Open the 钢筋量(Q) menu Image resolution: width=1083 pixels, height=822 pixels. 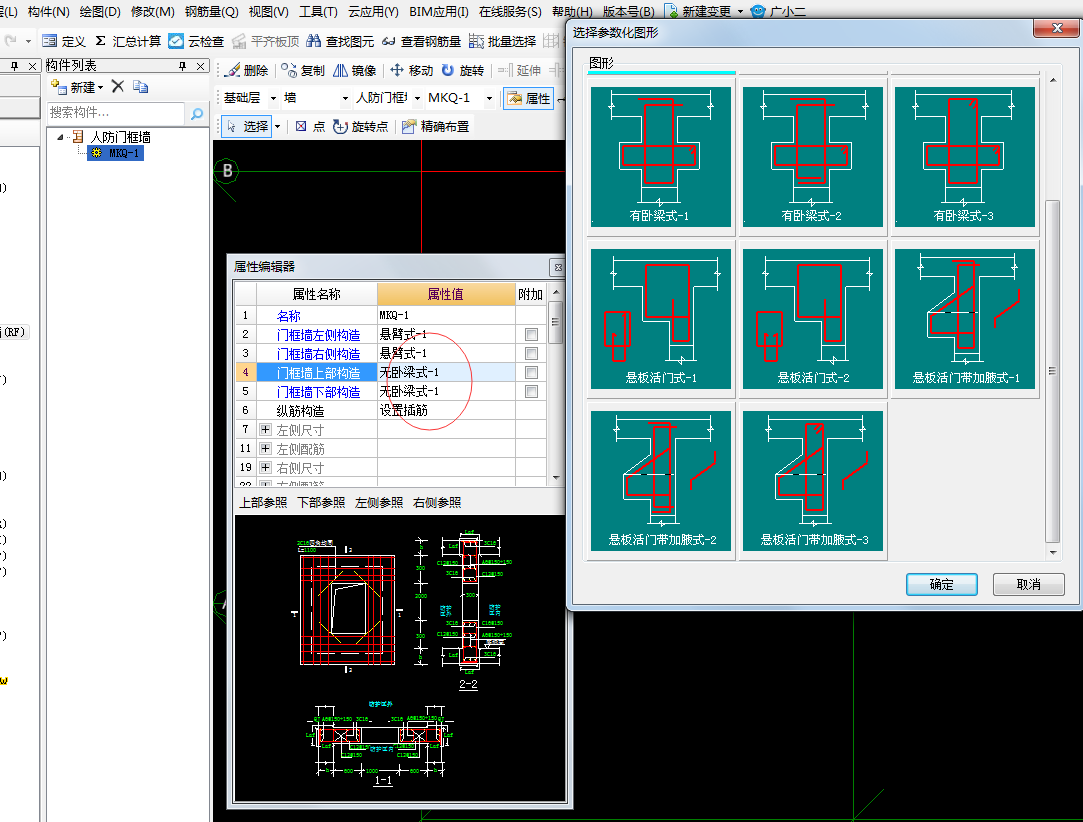click(x=211, y=12)
